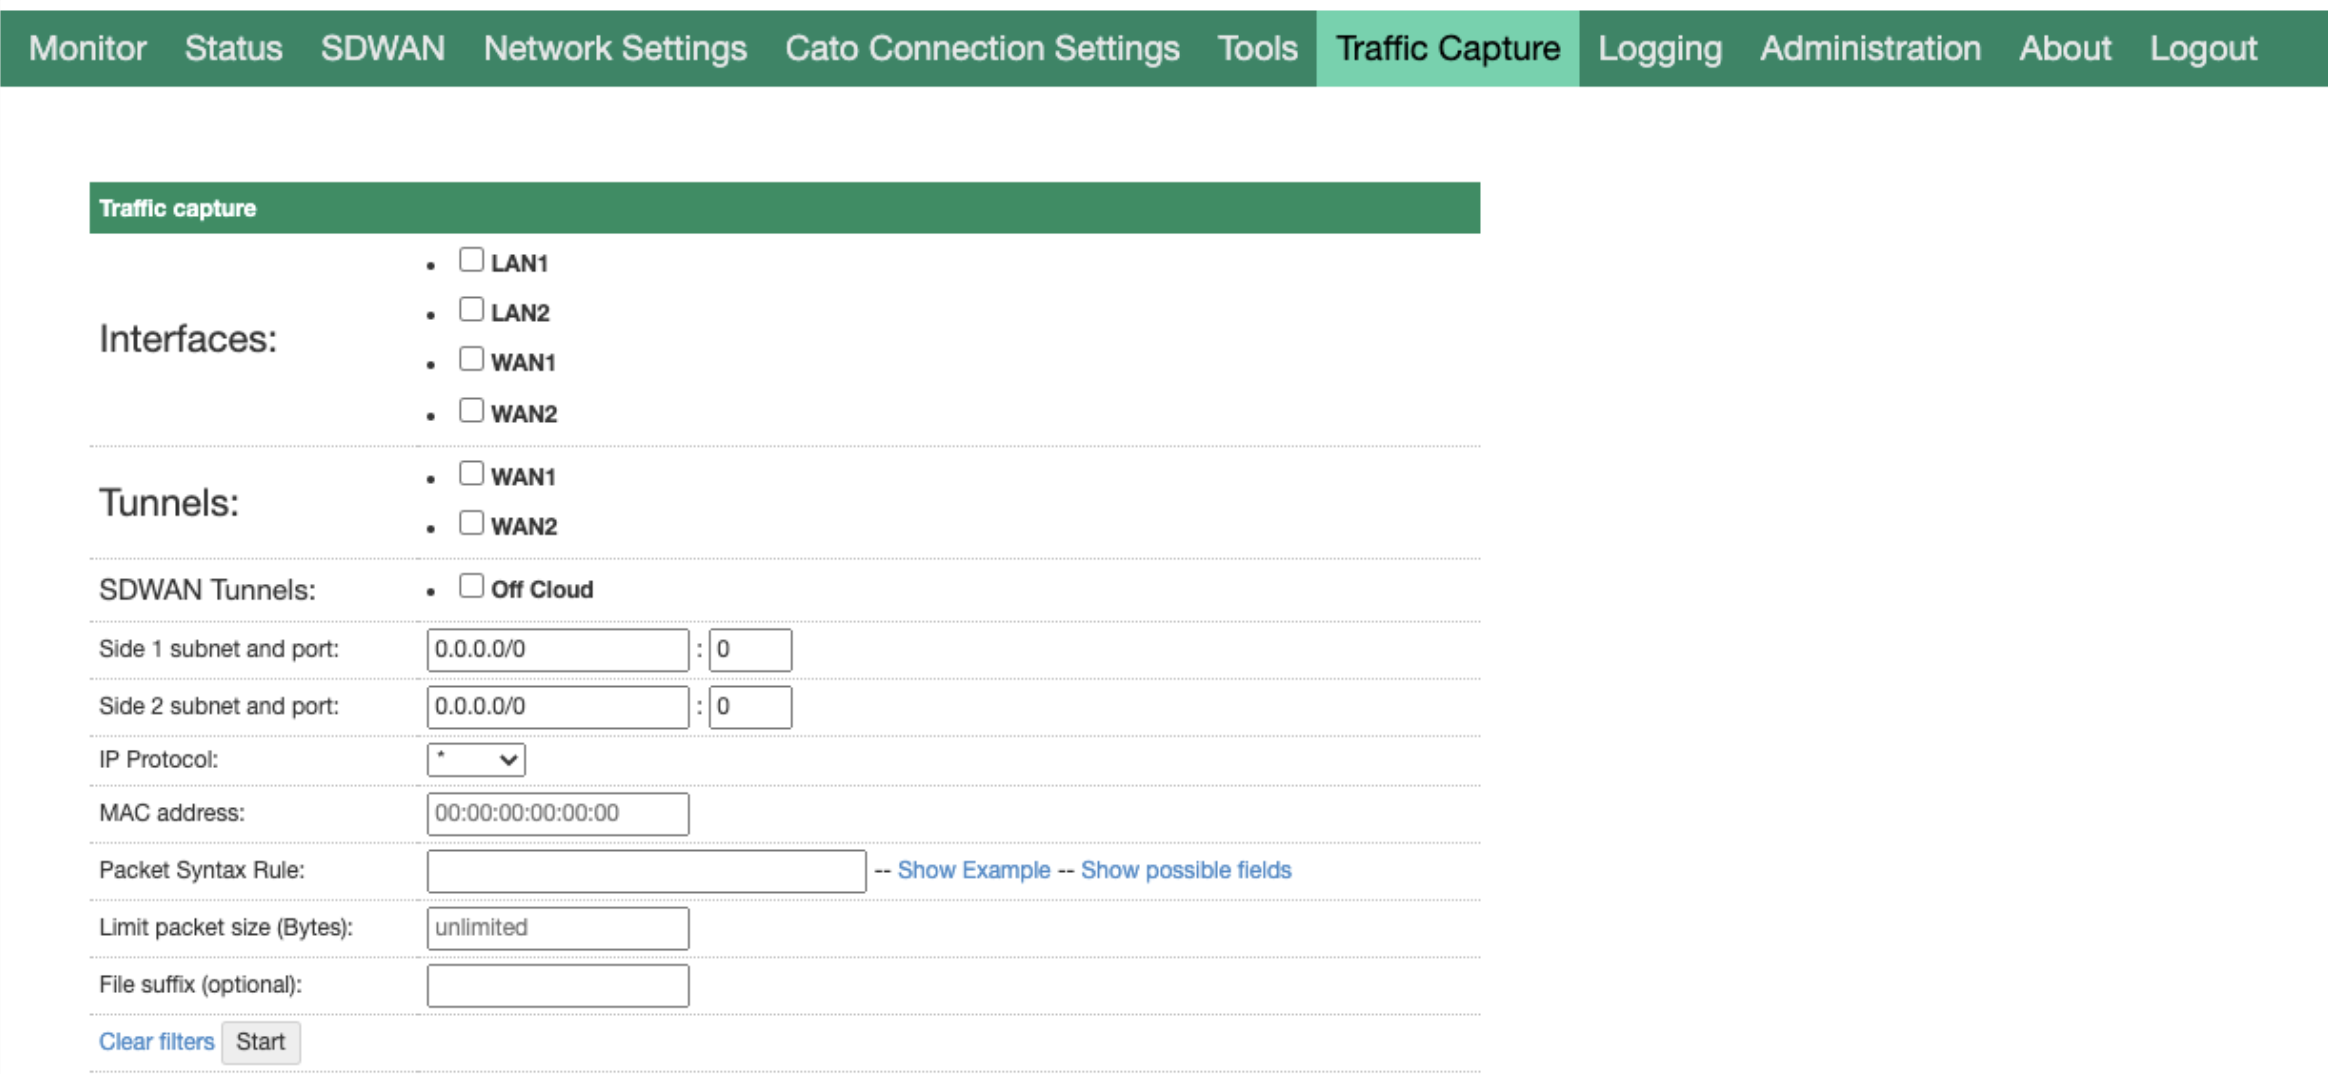Click Clear filters to reset form
The image size is (2328, 1074).
[x=155, y=1041]
